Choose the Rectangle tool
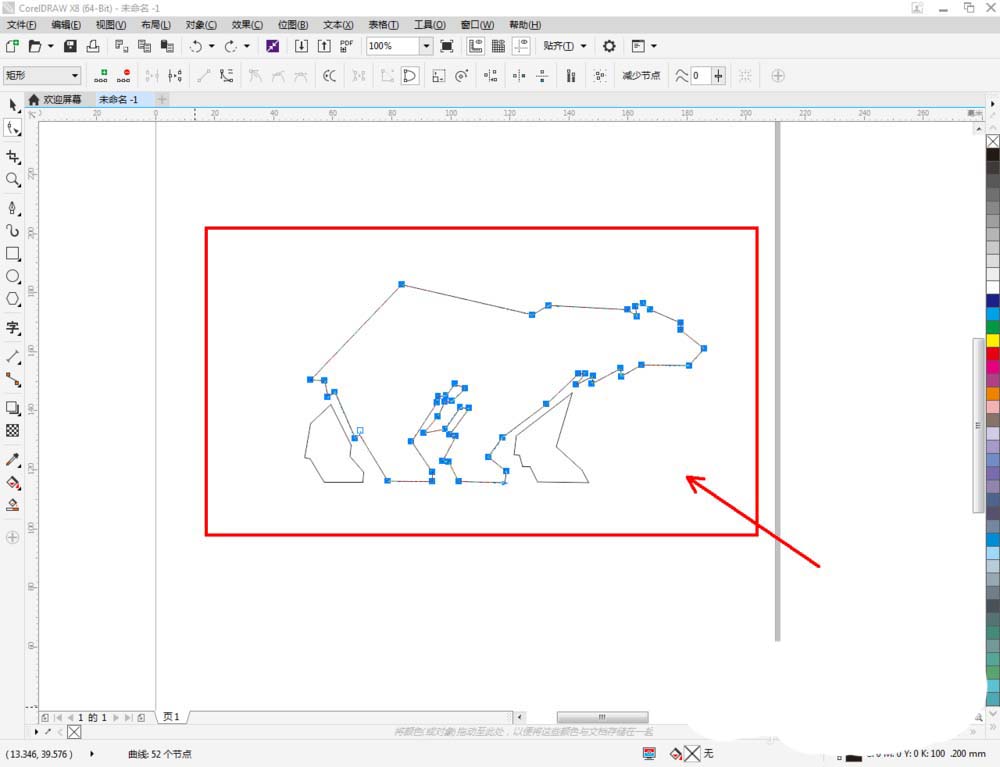Screen dimensions: 1000x767 (13, 254)
